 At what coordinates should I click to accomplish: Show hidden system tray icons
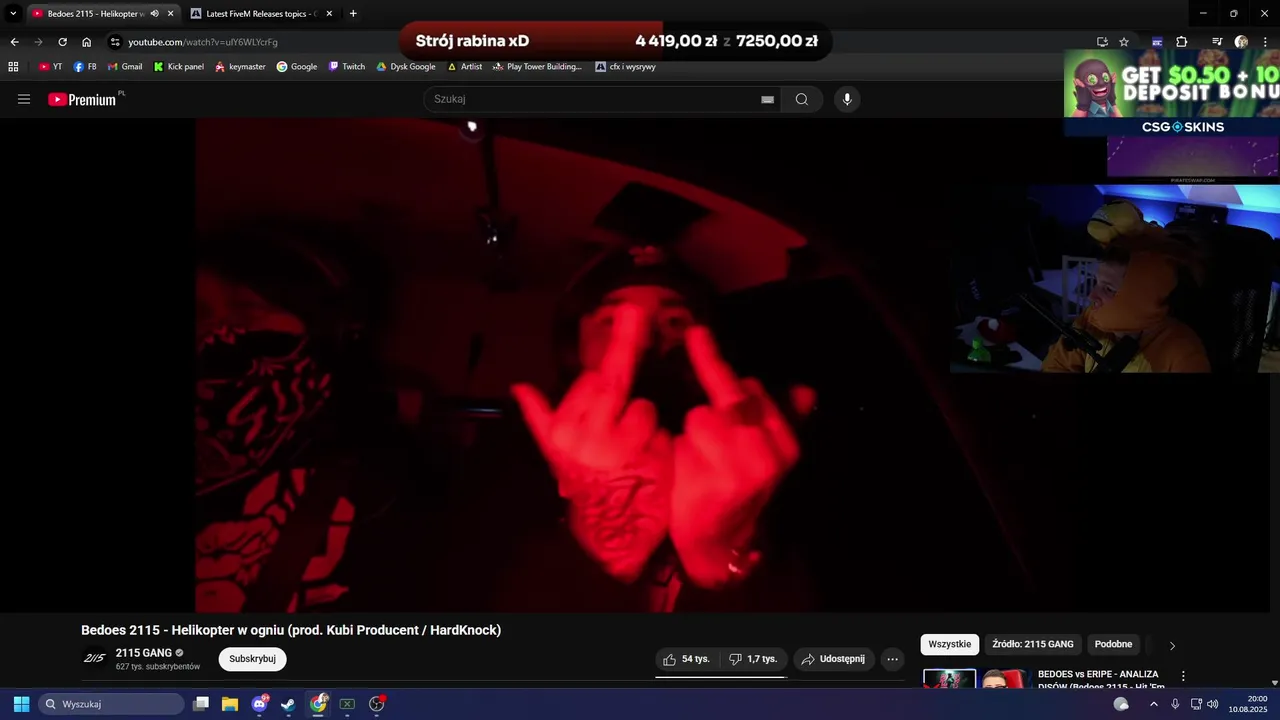click(1153, 704)
